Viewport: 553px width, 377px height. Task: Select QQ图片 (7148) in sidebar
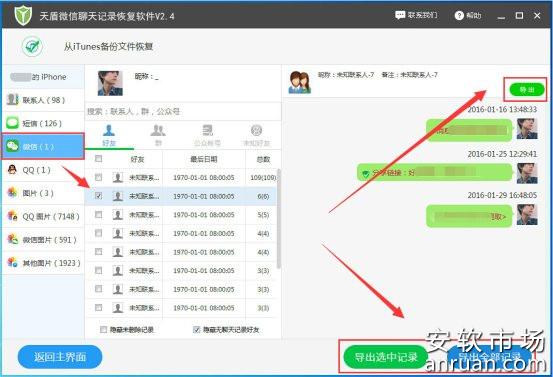tap(43, 216)
